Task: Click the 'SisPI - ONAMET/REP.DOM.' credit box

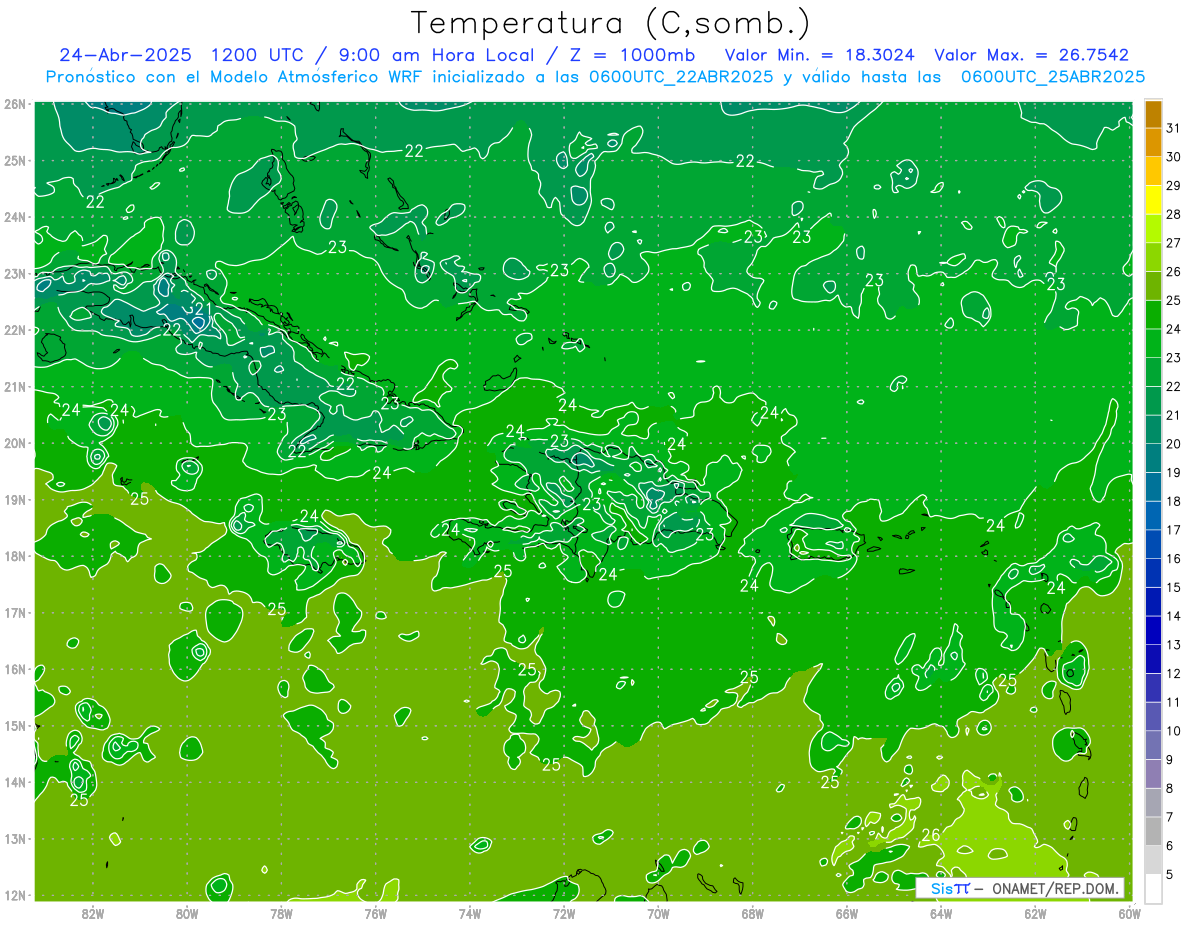Action: (x=1022, y=888)
